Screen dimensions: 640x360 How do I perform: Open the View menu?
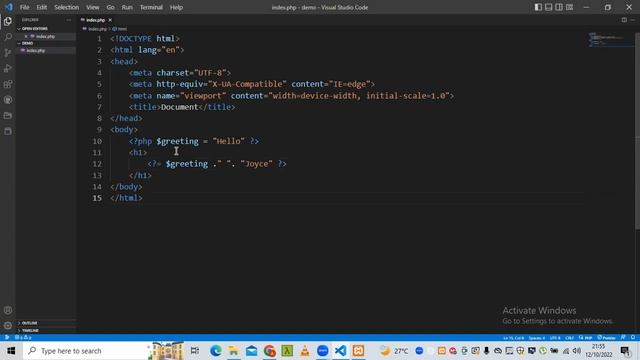tap(93, 7)
